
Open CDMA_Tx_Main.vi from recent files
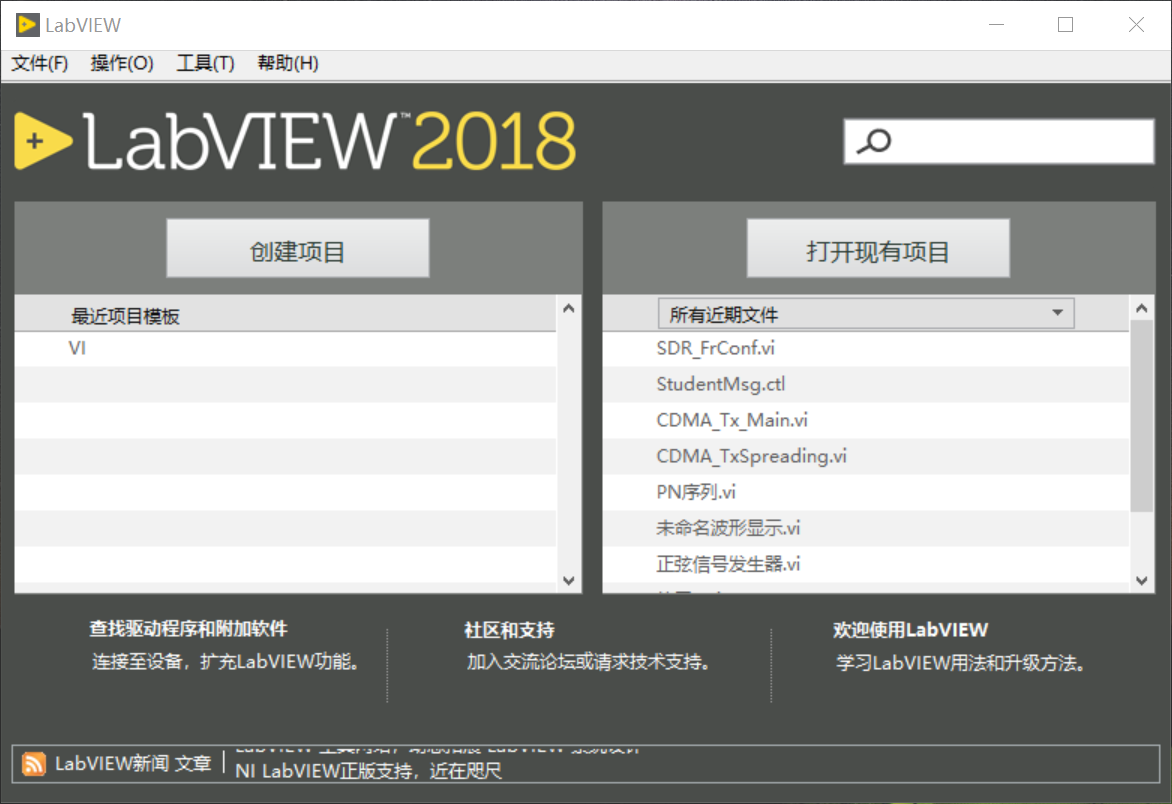(732, 421)
